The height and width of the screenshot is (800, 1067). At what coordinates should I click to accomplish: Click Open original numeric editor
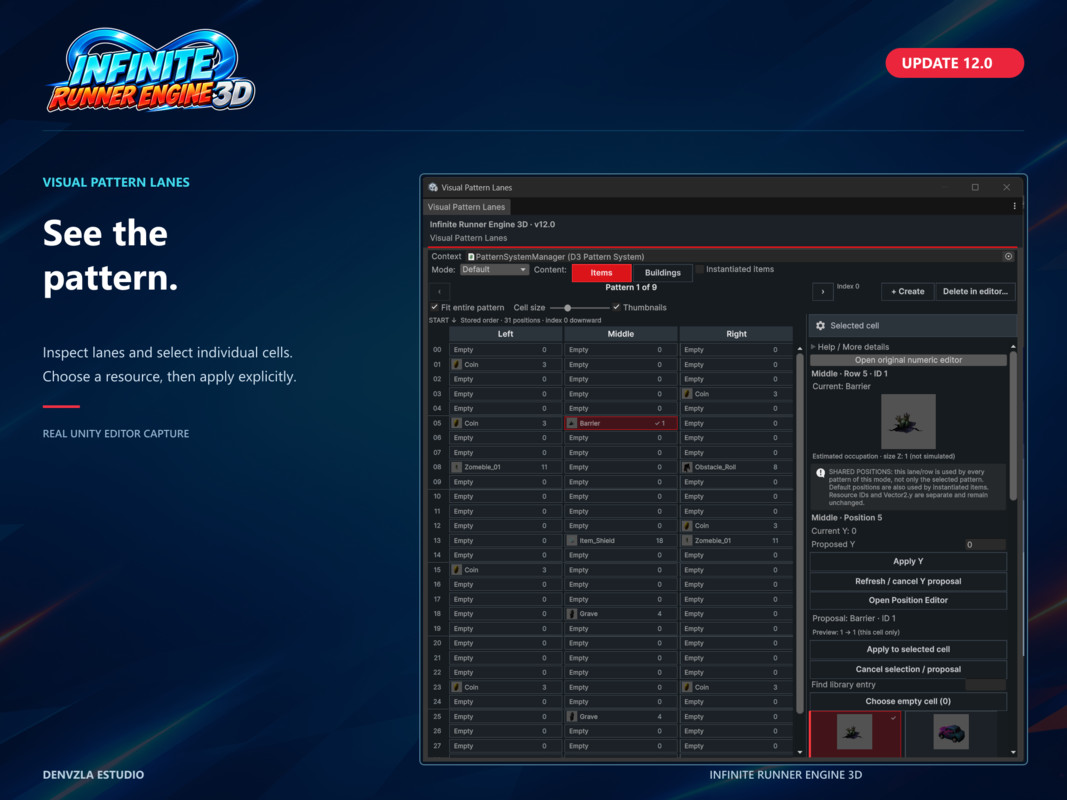tap(908, 360)
